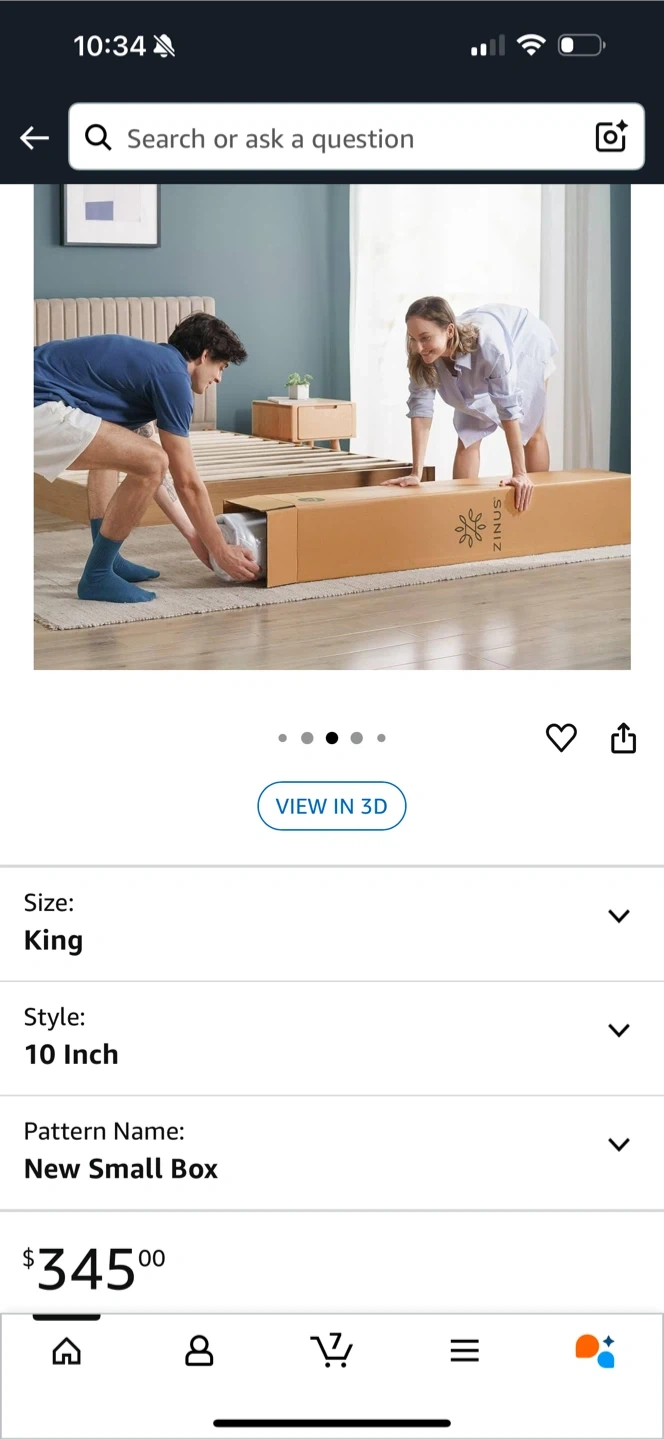Tap the back arrow icon
This screenshot has height=1440, width=664.
[34, 138]
